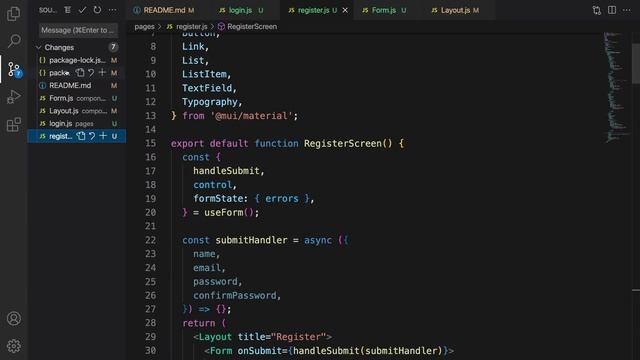Commit changes with the checkmark icon
This screenshot has width=640, height=360.
82,10
